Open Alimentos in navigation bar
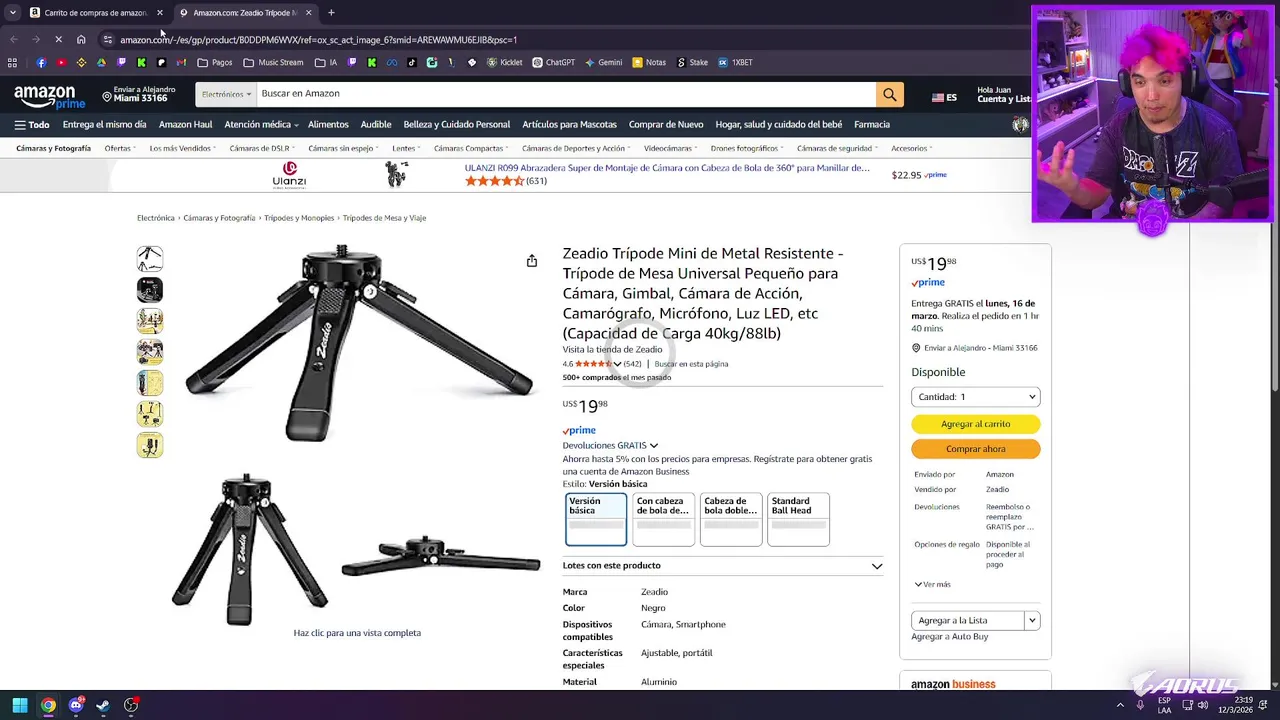The height and width of the screenshot is (720, 1280). 328,125
